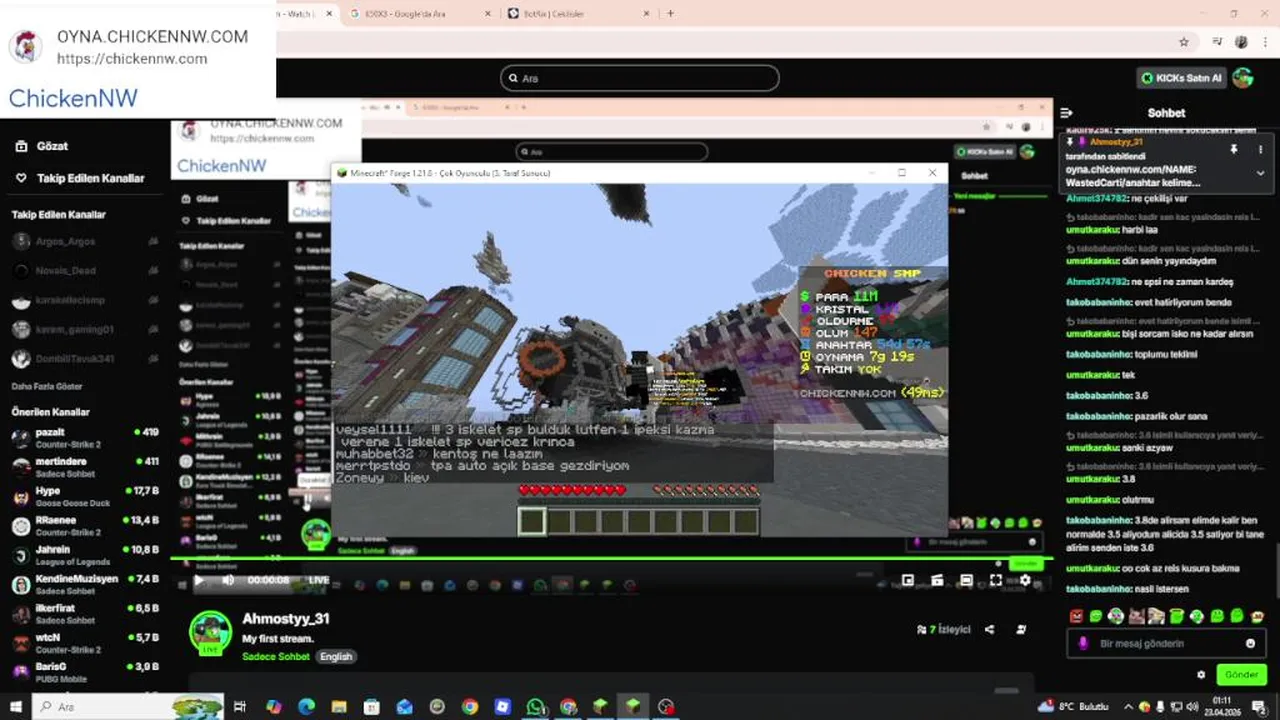Mute the stream volume icon
The height and width of the screenshot is (720, 1280).
pyautogui.click(x=228, y=580)
